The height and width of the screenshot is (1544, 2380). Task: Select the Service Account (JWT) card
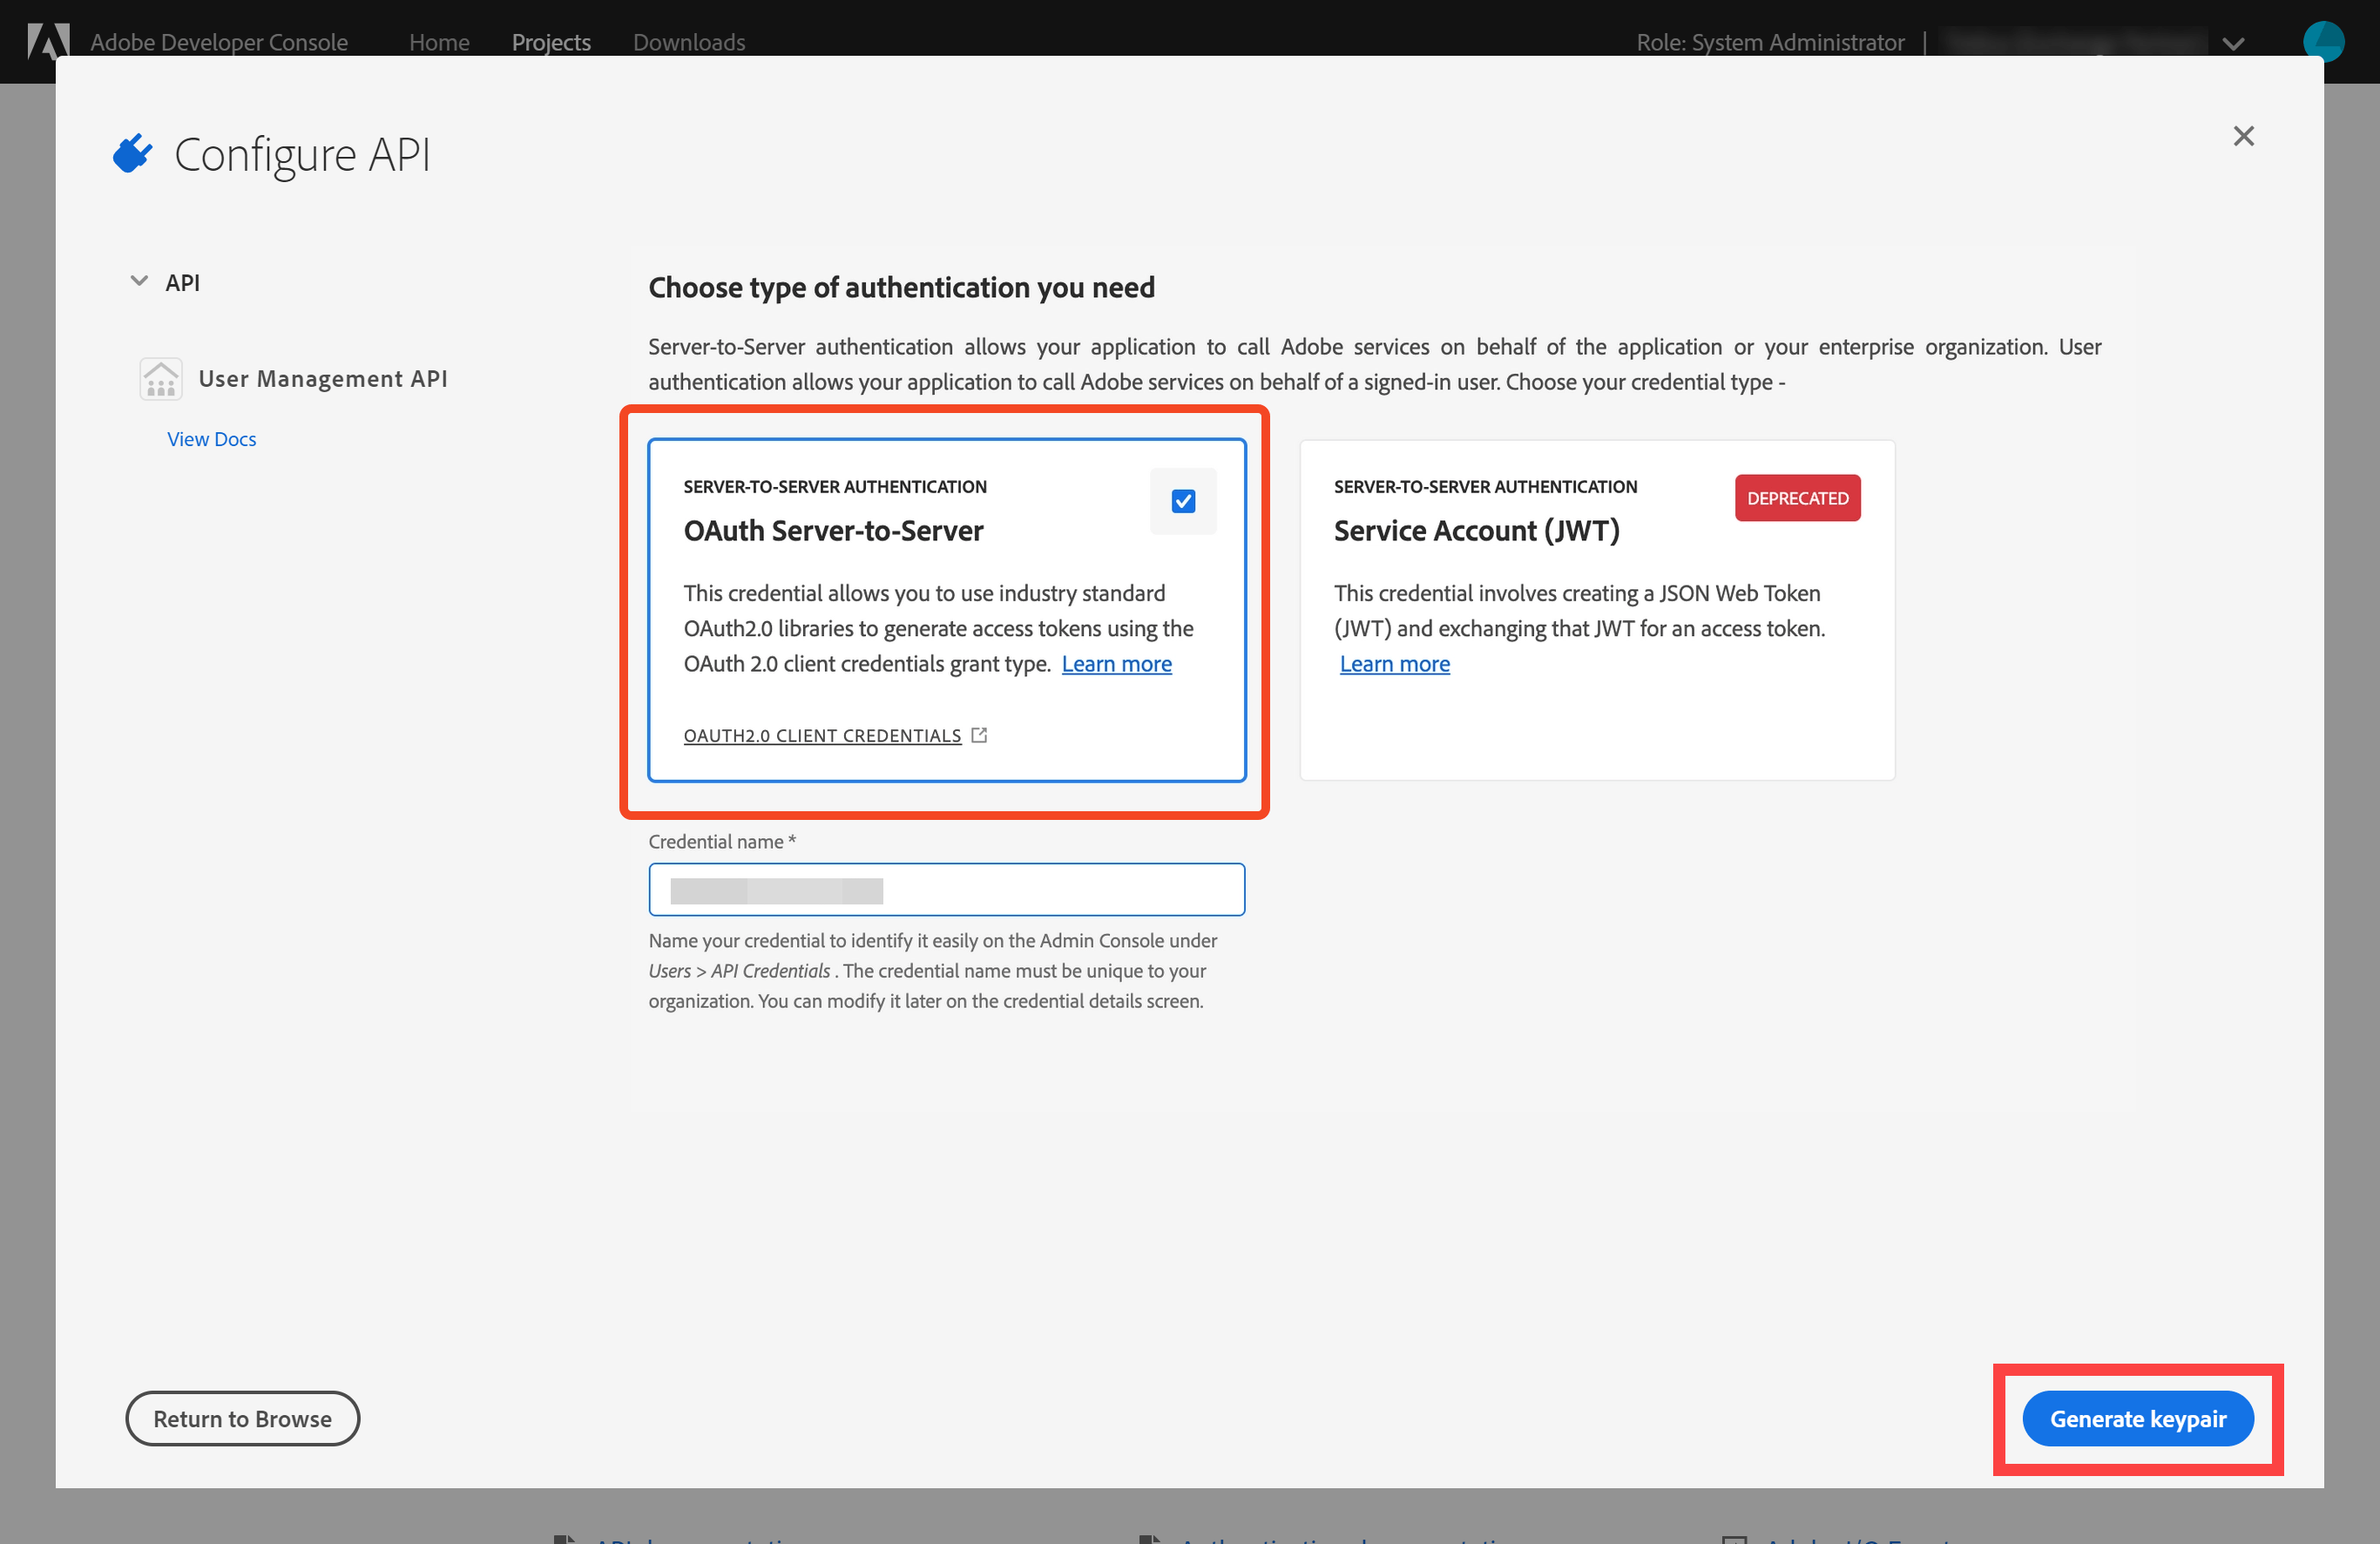pyautogui.click(x=1597, y=610)
